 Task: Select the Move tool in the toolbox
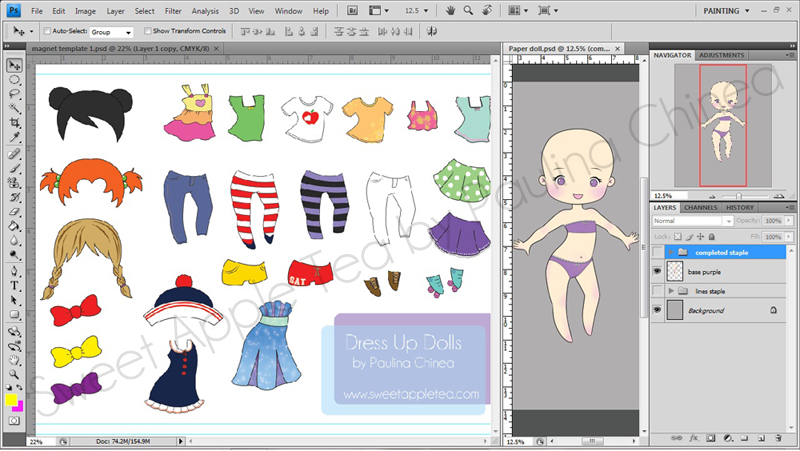point(14,65)
